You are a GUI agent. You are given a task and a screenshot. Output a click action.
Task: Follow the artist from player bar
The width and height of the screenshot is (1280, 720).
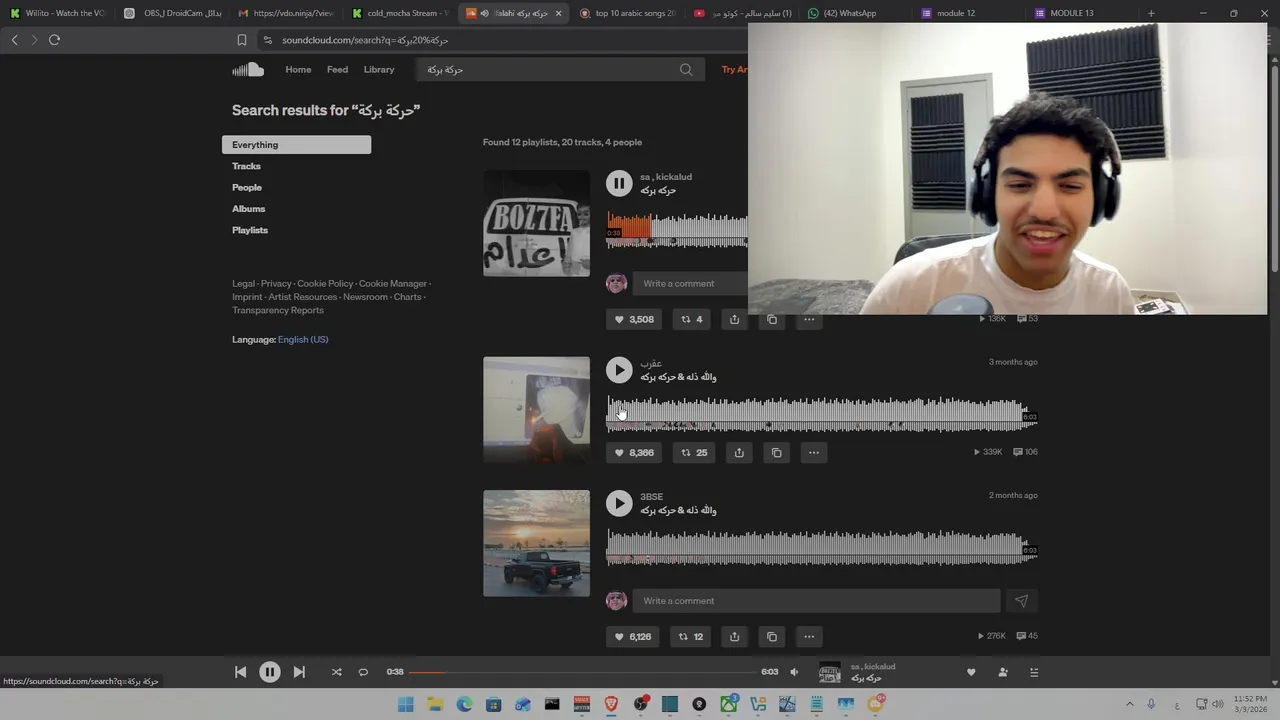point(1003,672)
